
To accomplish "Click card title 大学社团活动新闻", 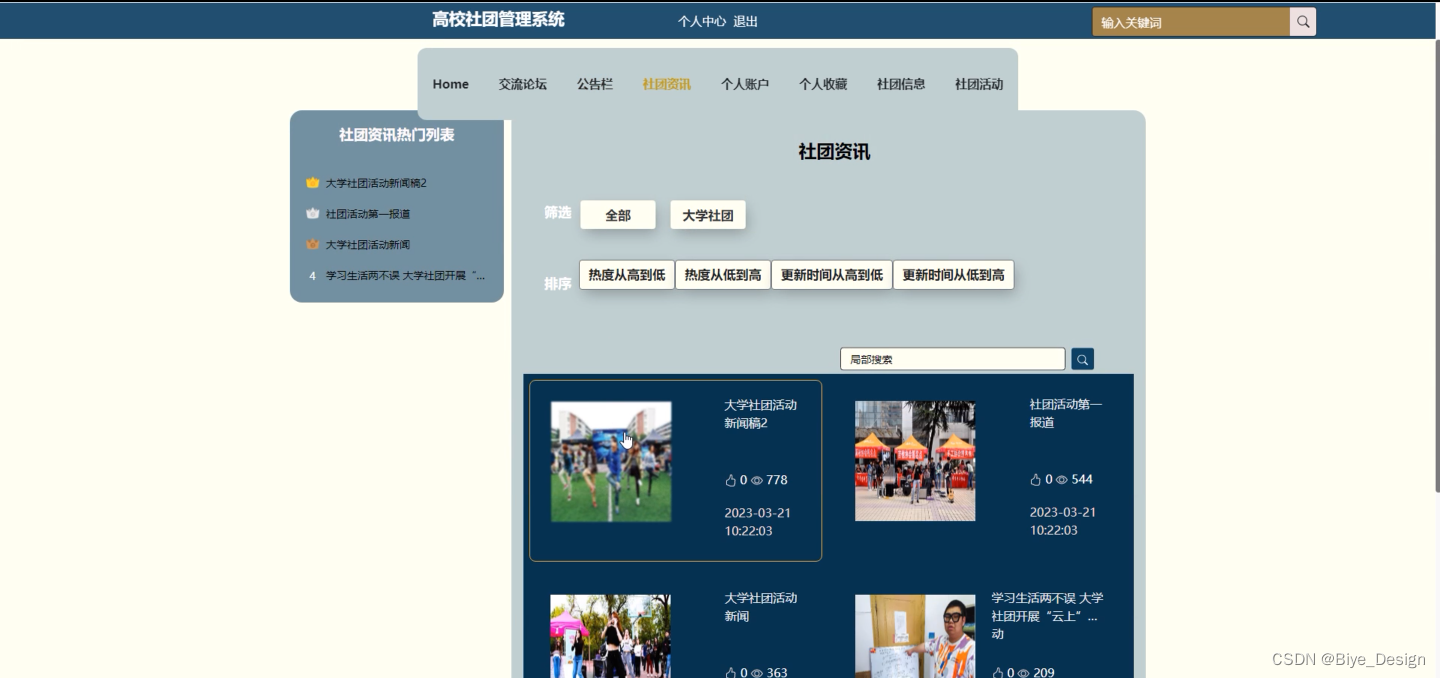I will point(761,607).
